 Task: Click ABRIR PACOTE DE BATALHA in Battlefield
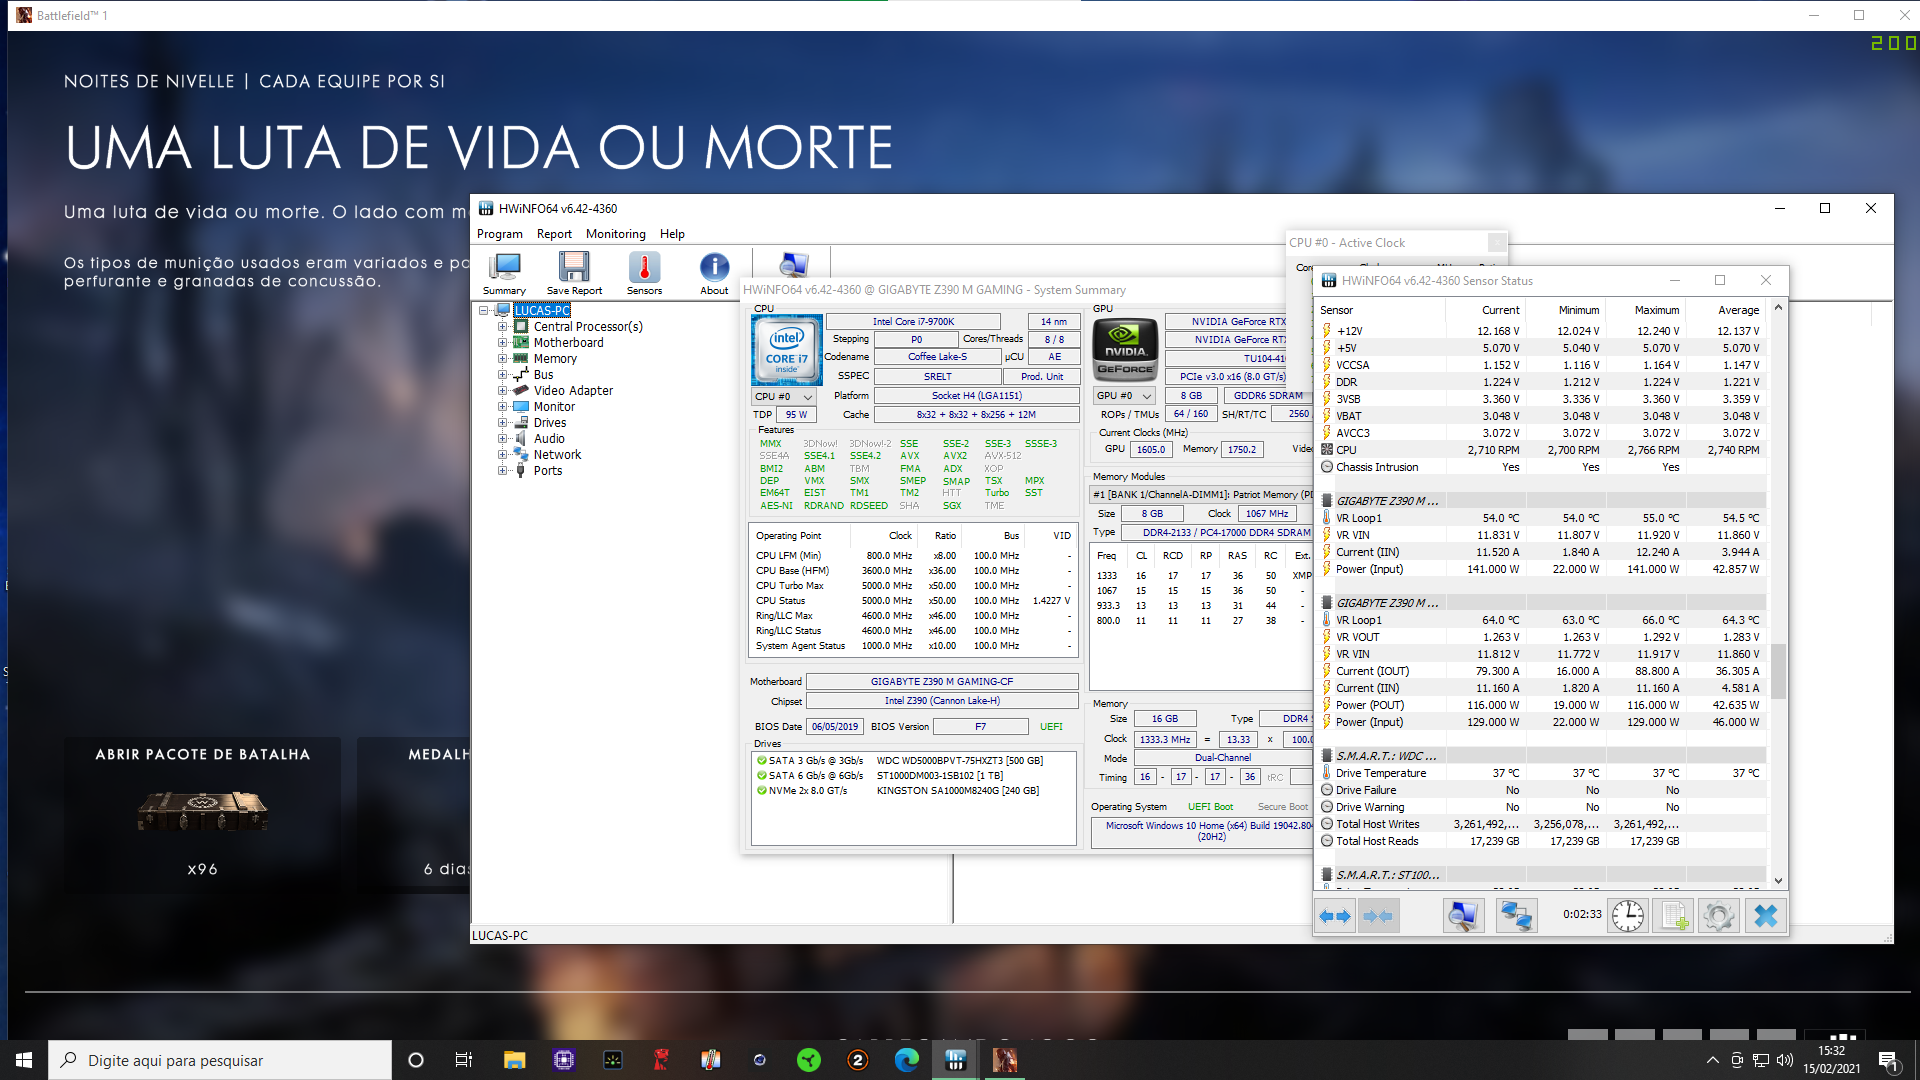(203, 755)
